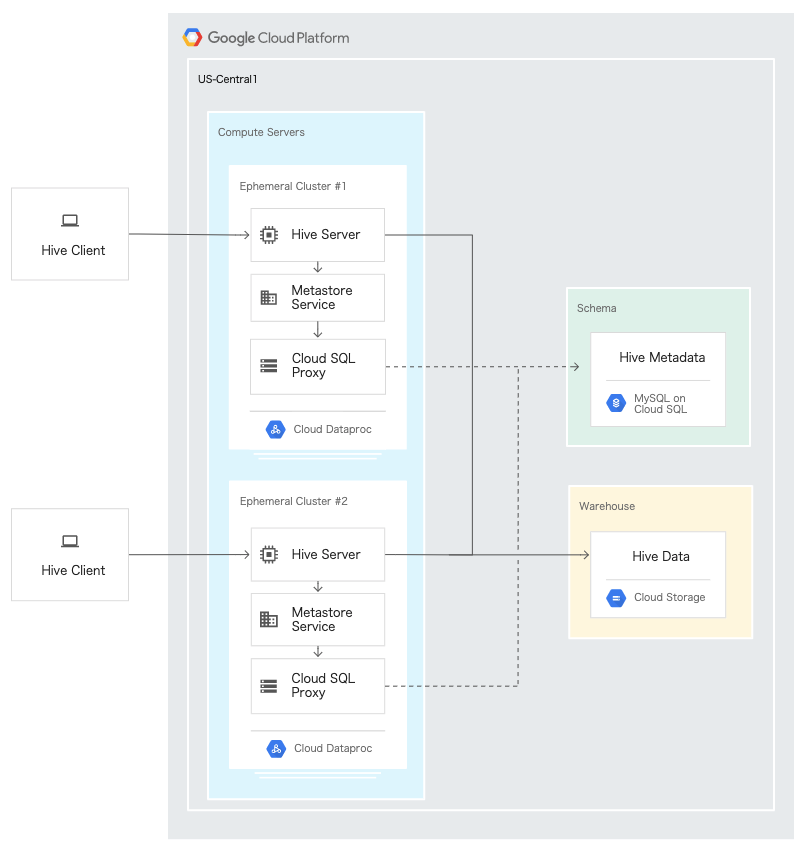Viewport: 807px width, 850px height.
Task: Click the Hive Data heading
Action: click(x=661, y=556)
